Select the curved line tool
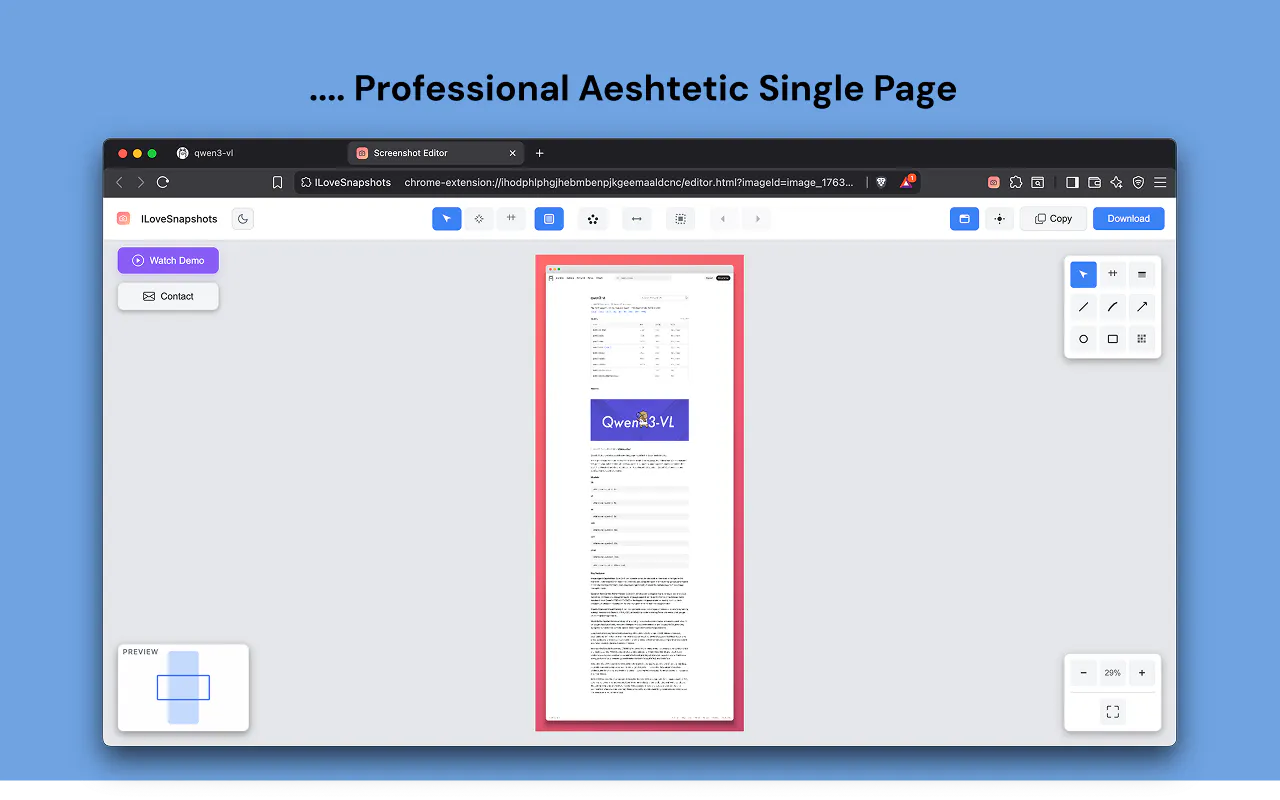The height and width of the screenshot is (800, 1280). pyautogui.click(x=1112, y=307)
